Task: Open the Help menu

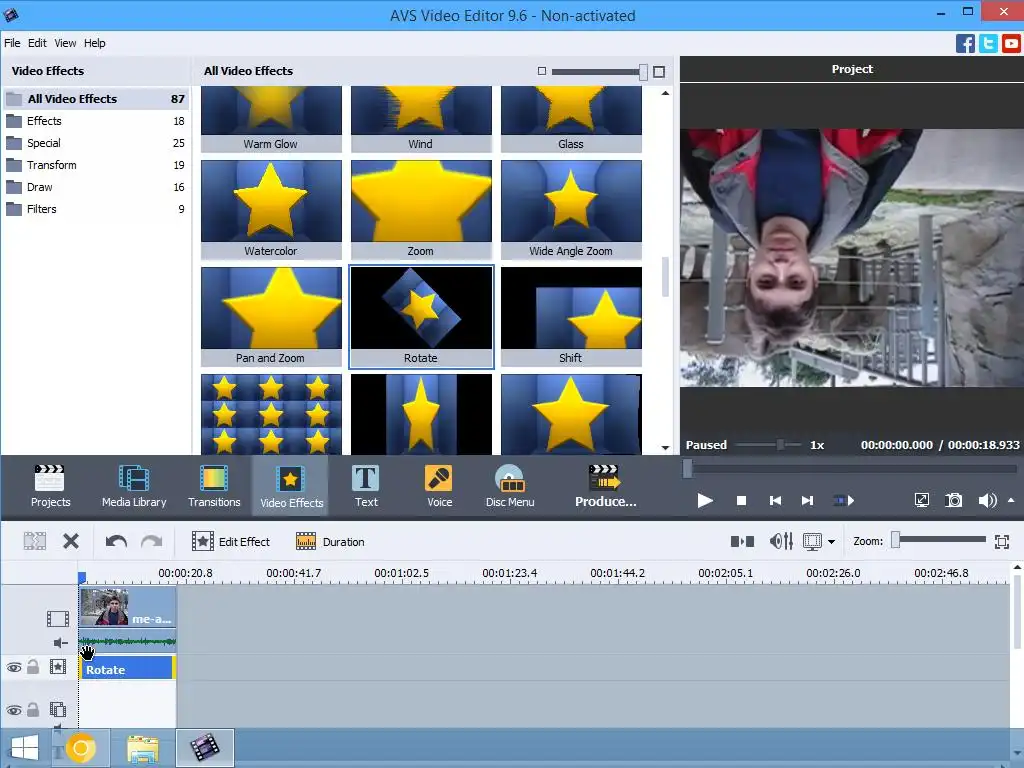Action: pos(94,43)
